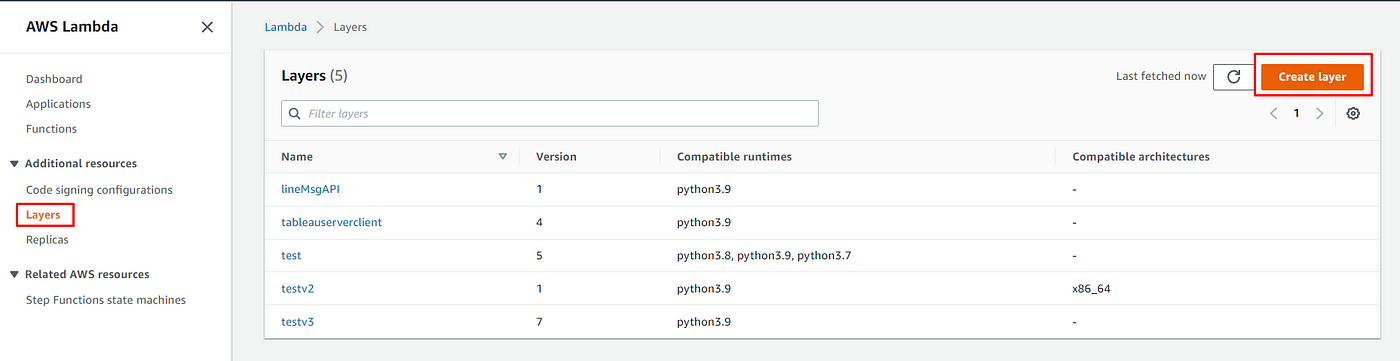Collapse Related AWS resources section

14,274
